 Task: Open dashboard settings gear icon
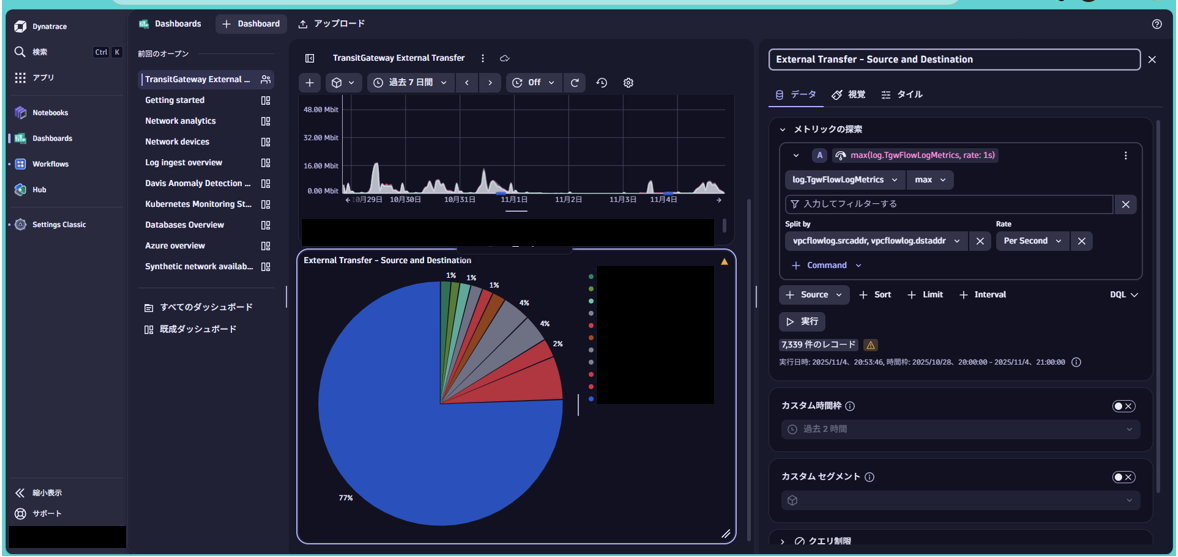(x=629, y=83)
